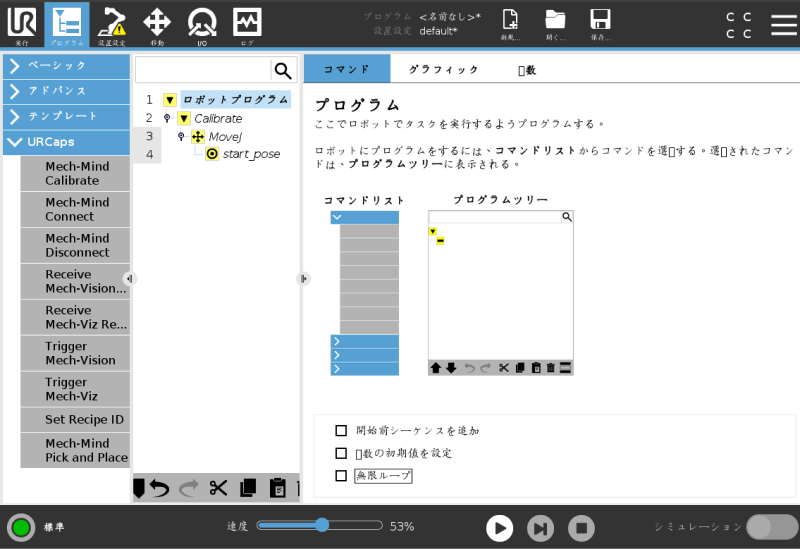Insert Trigger Mech-Vision node
This screenshot has height=549, width=800.
(x=76, y=353)
